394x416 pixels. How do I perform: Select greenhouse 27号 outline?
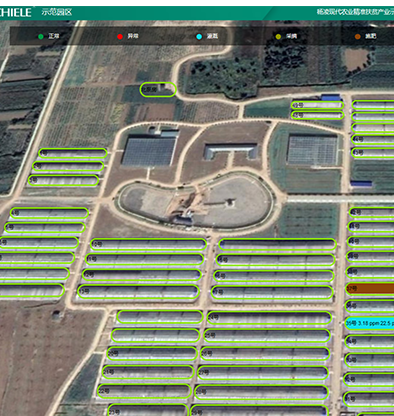[263, 373]
